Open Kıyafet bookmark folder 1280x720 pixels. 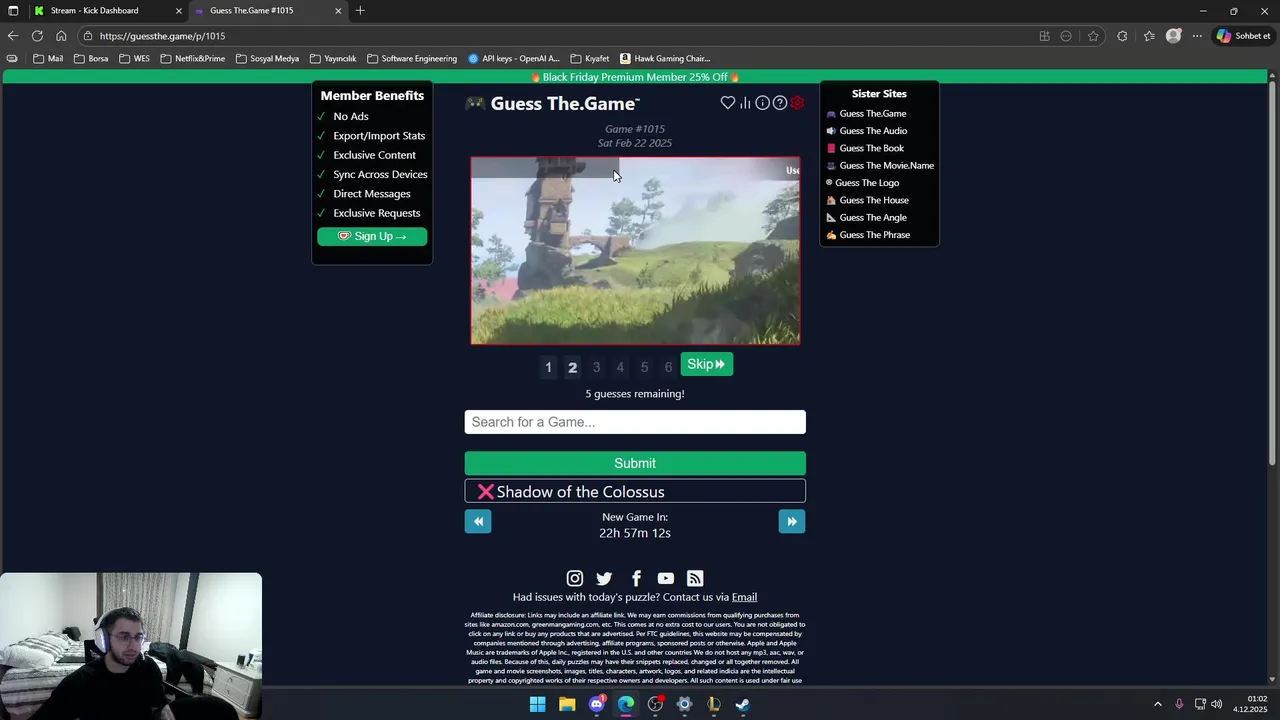(590, 59)
